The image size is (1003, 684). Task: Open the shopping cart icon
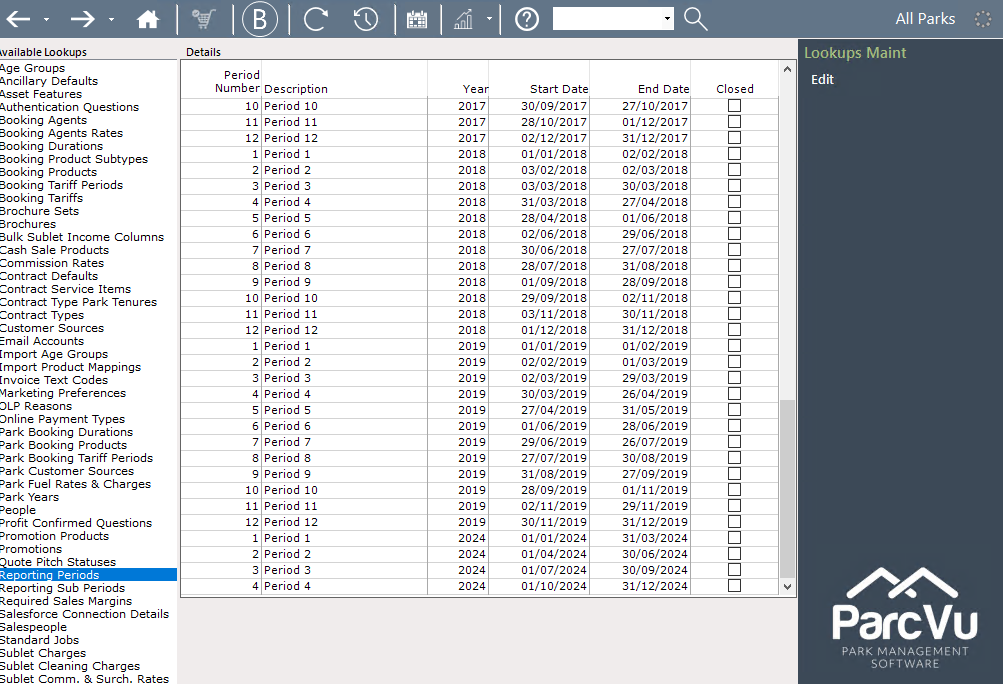point(203,19)
